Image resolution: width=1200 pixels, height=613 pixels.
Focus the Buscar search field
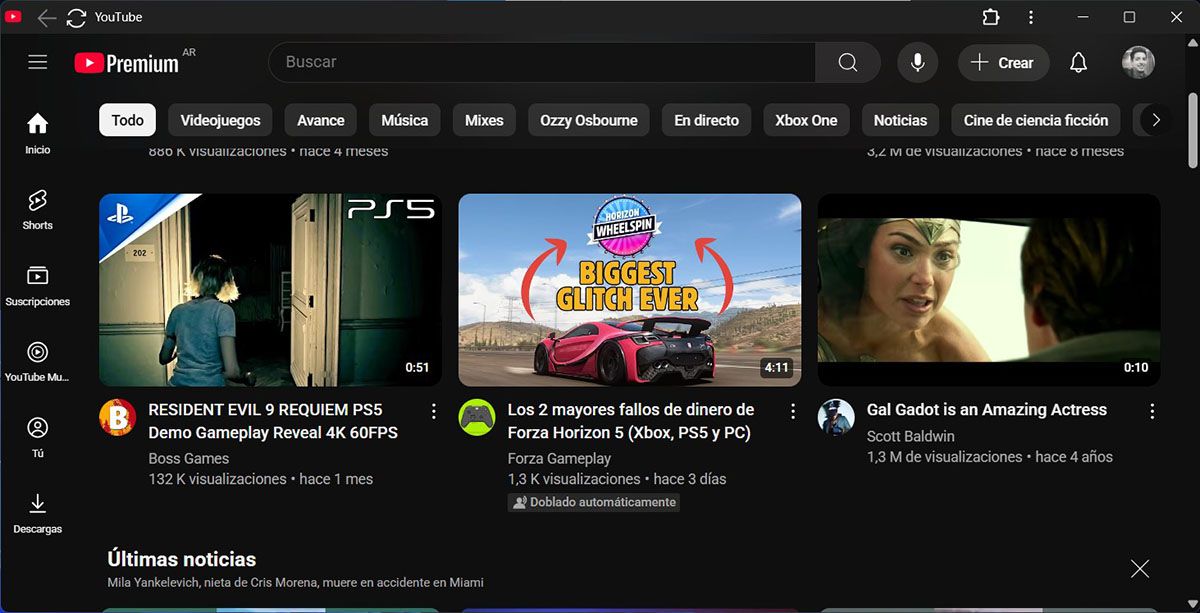point(541,62)
